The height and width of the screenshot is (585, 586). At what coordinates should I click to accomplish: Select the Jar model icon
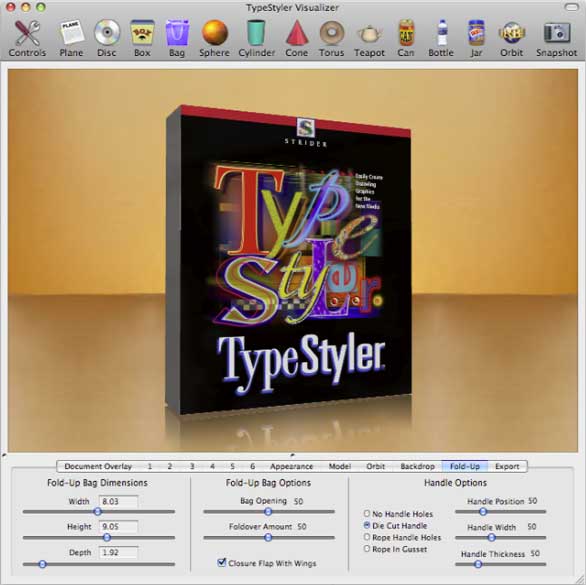pos(476,38)
